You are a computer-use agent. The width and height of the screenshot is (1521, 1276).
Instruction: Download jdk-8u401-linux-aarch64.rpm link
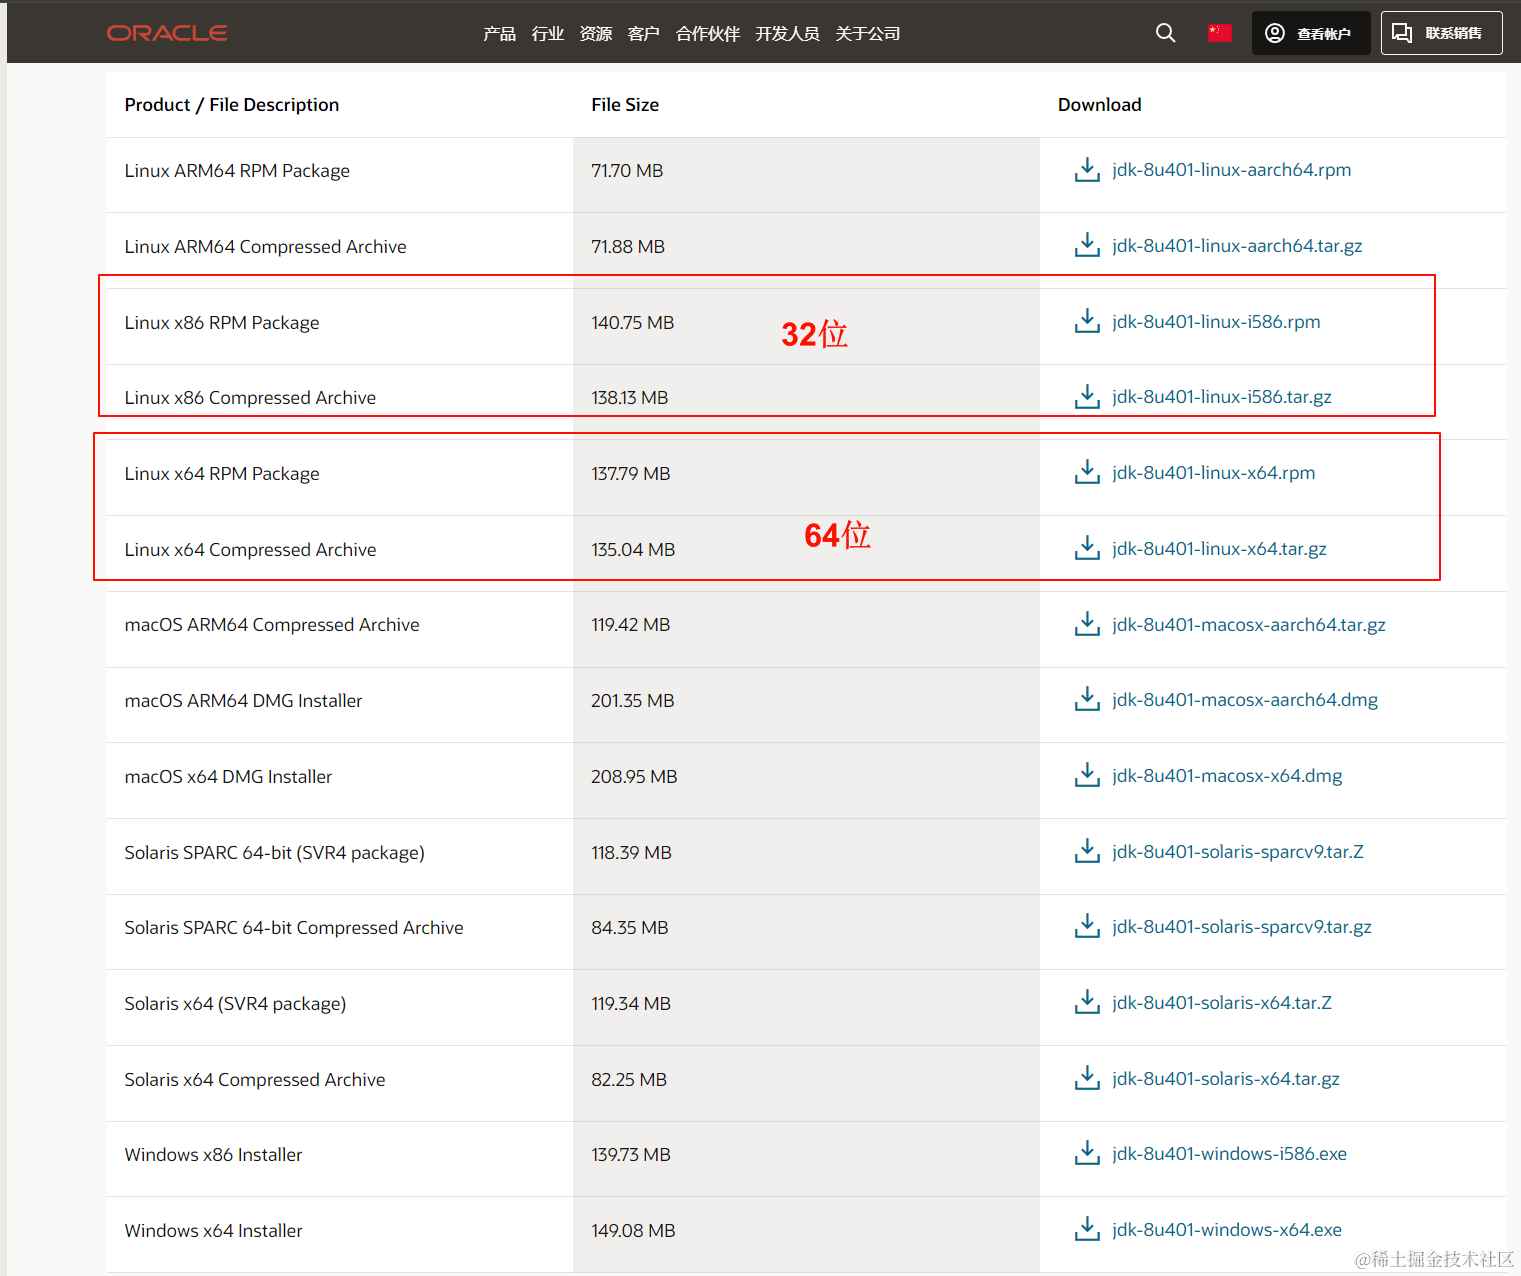point(1231,170)
